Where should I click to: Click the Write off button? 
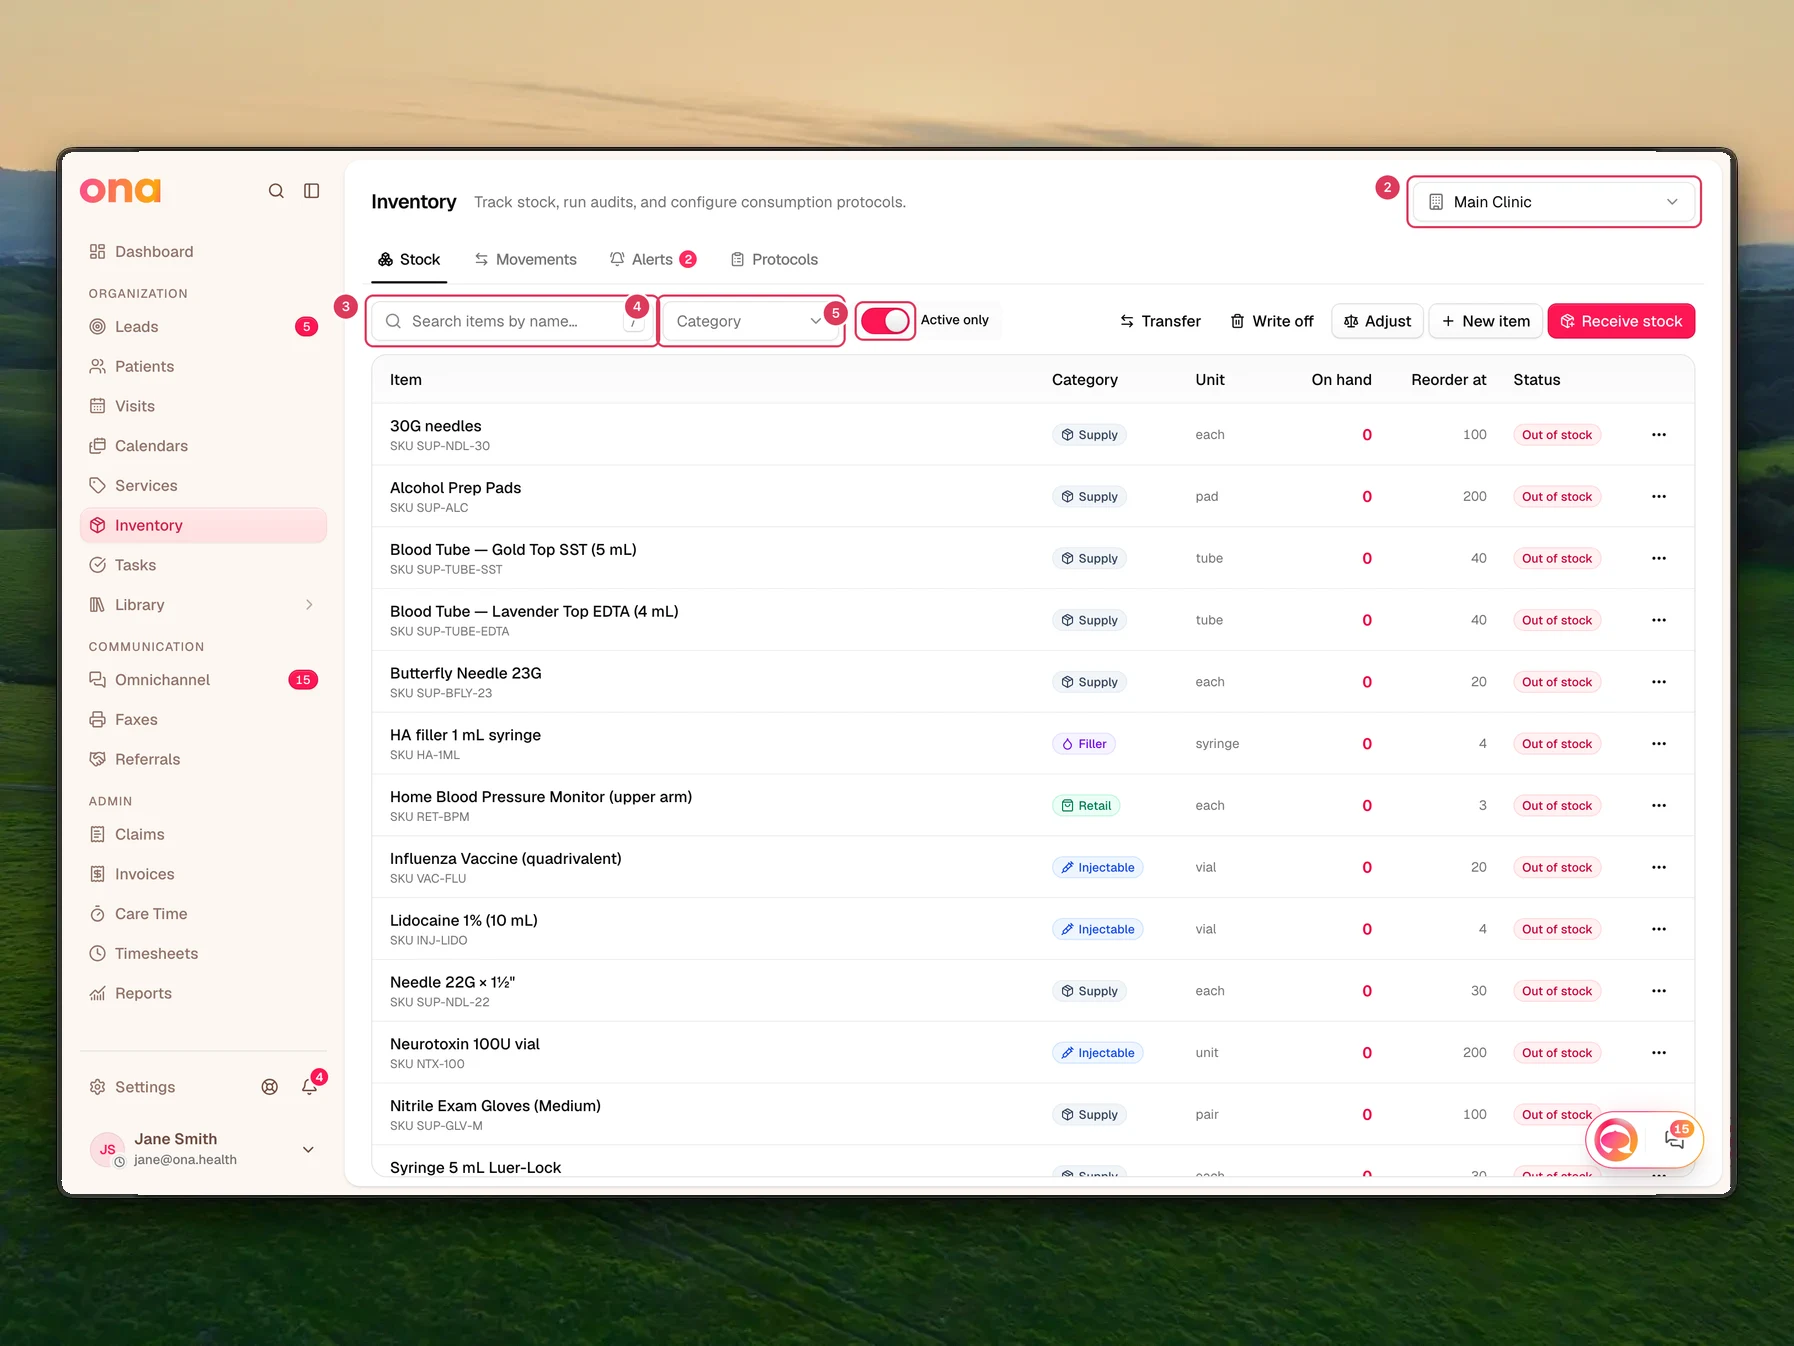tap(1271, 321)
